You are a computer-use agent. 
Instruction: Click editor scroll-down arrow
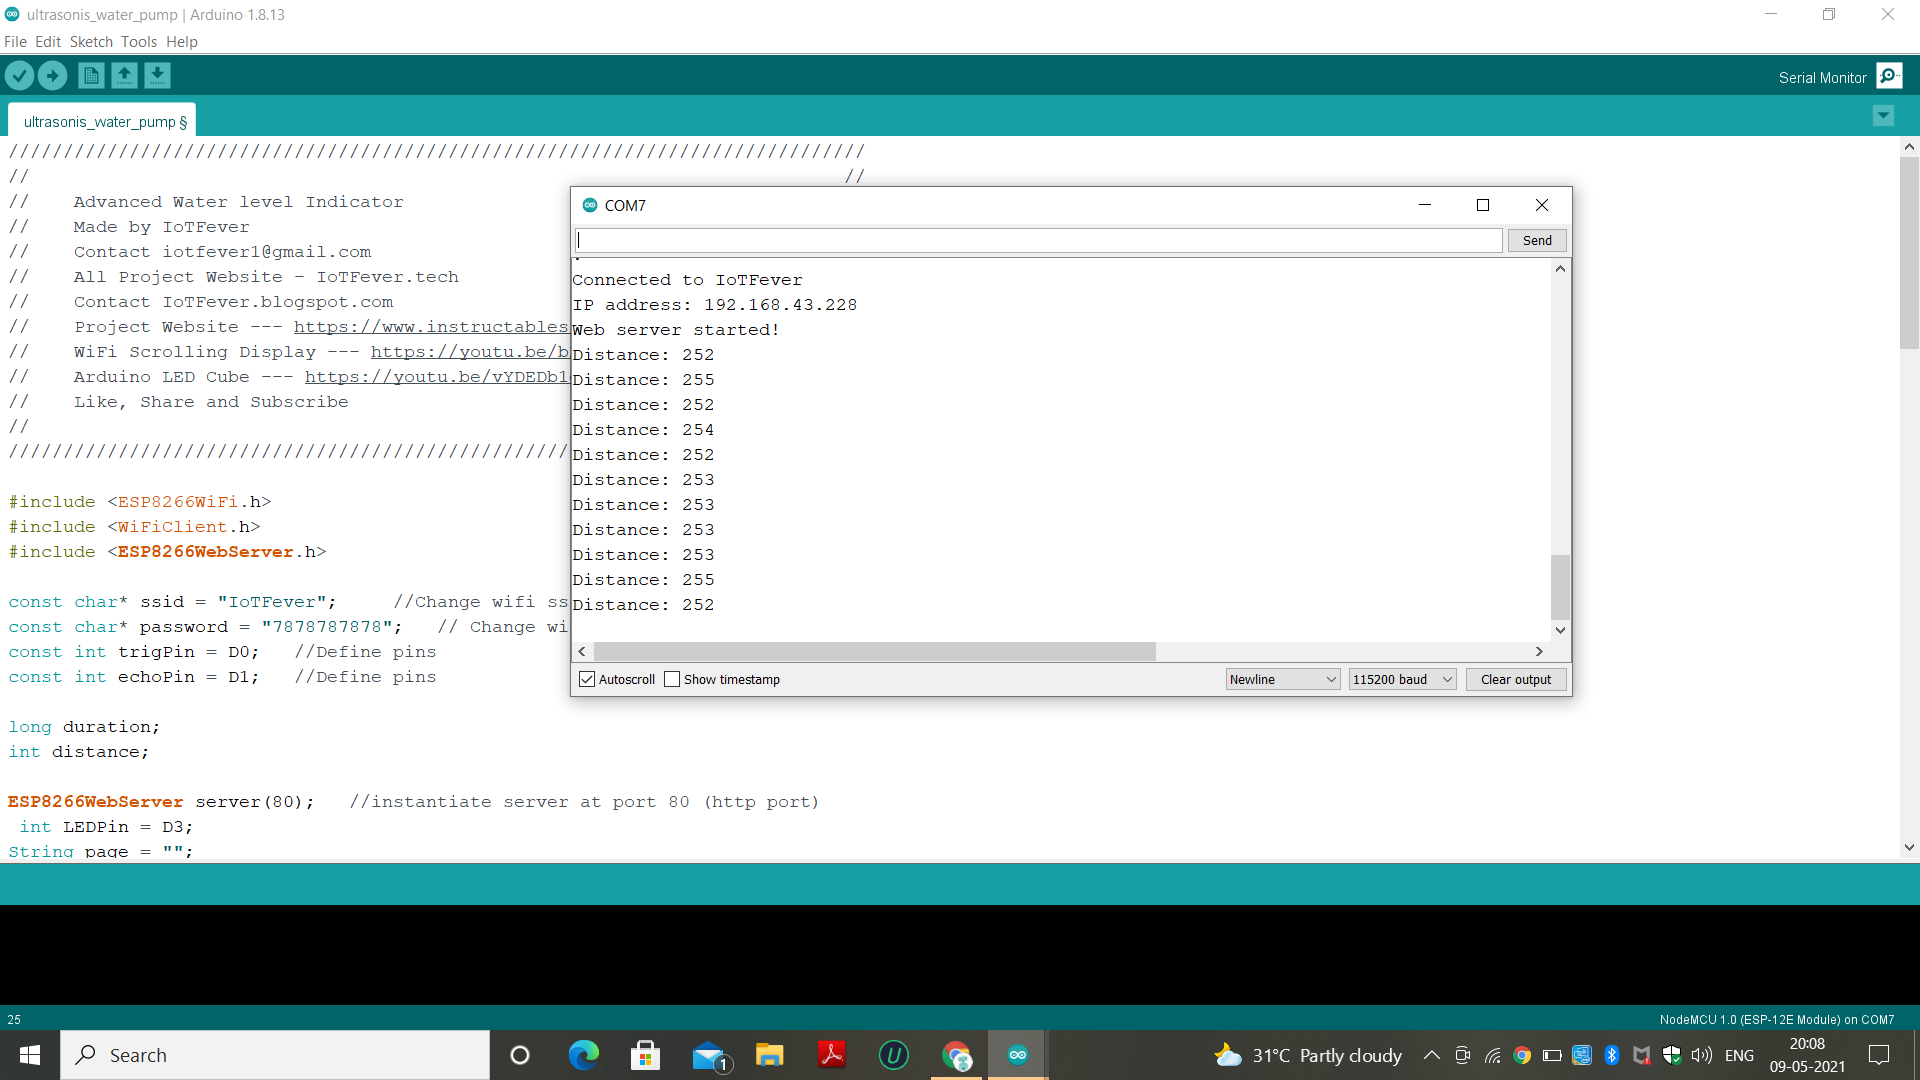pos(1909,847)
